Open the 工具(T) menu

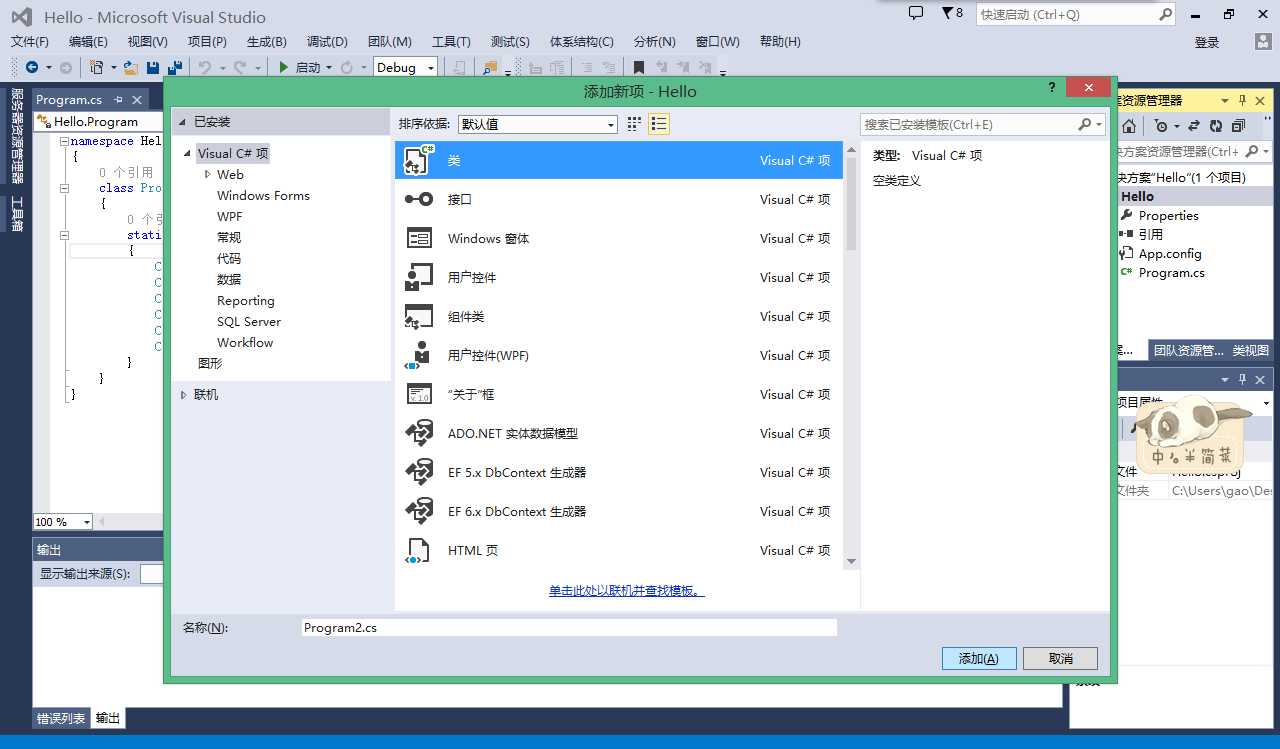[451, 41]
